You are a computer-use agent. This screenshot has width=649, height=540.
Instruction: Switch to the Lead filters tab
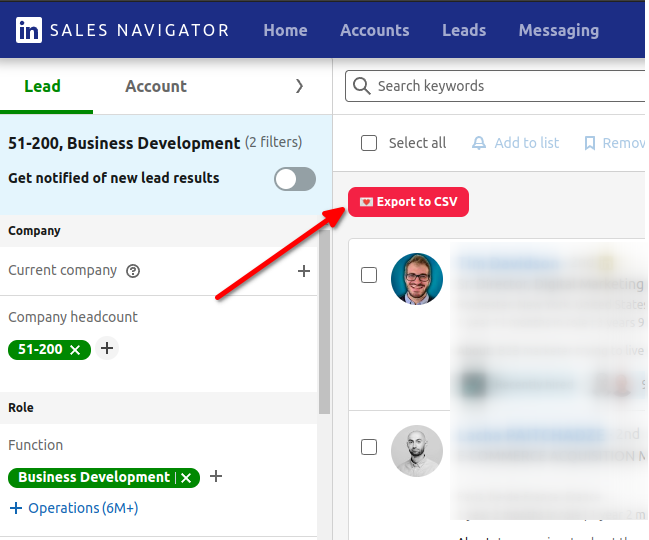pos(43,86)
